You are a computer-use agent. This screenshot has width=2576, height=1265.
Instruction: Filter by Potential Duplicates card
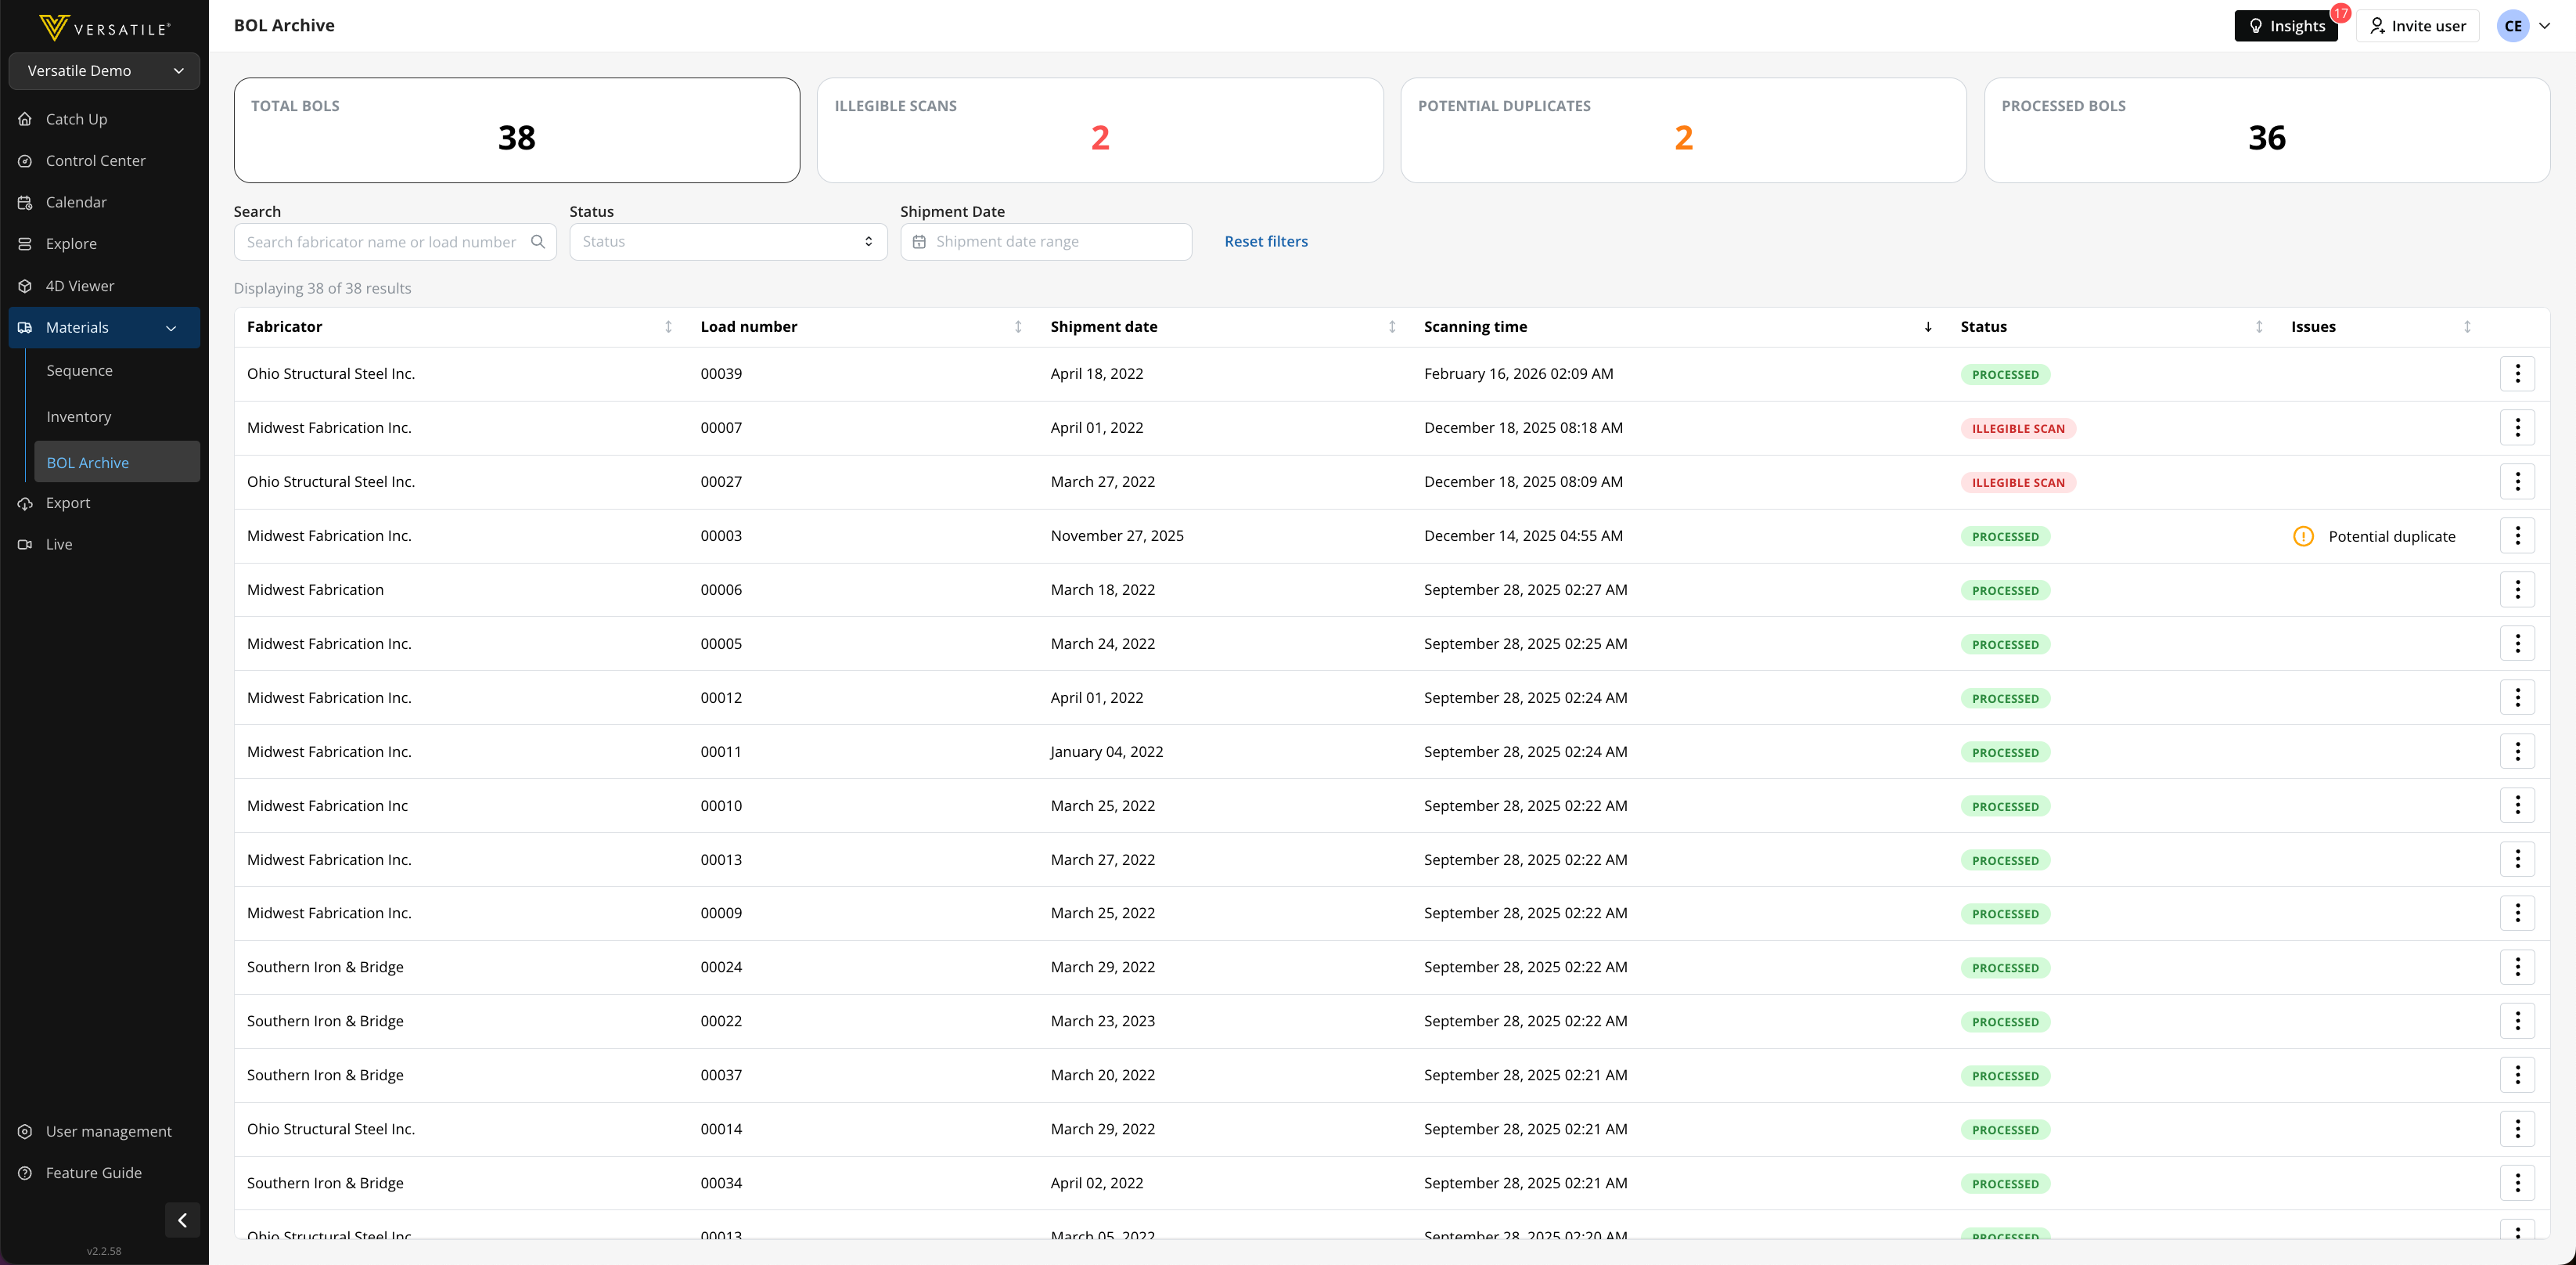(1683, 130)
